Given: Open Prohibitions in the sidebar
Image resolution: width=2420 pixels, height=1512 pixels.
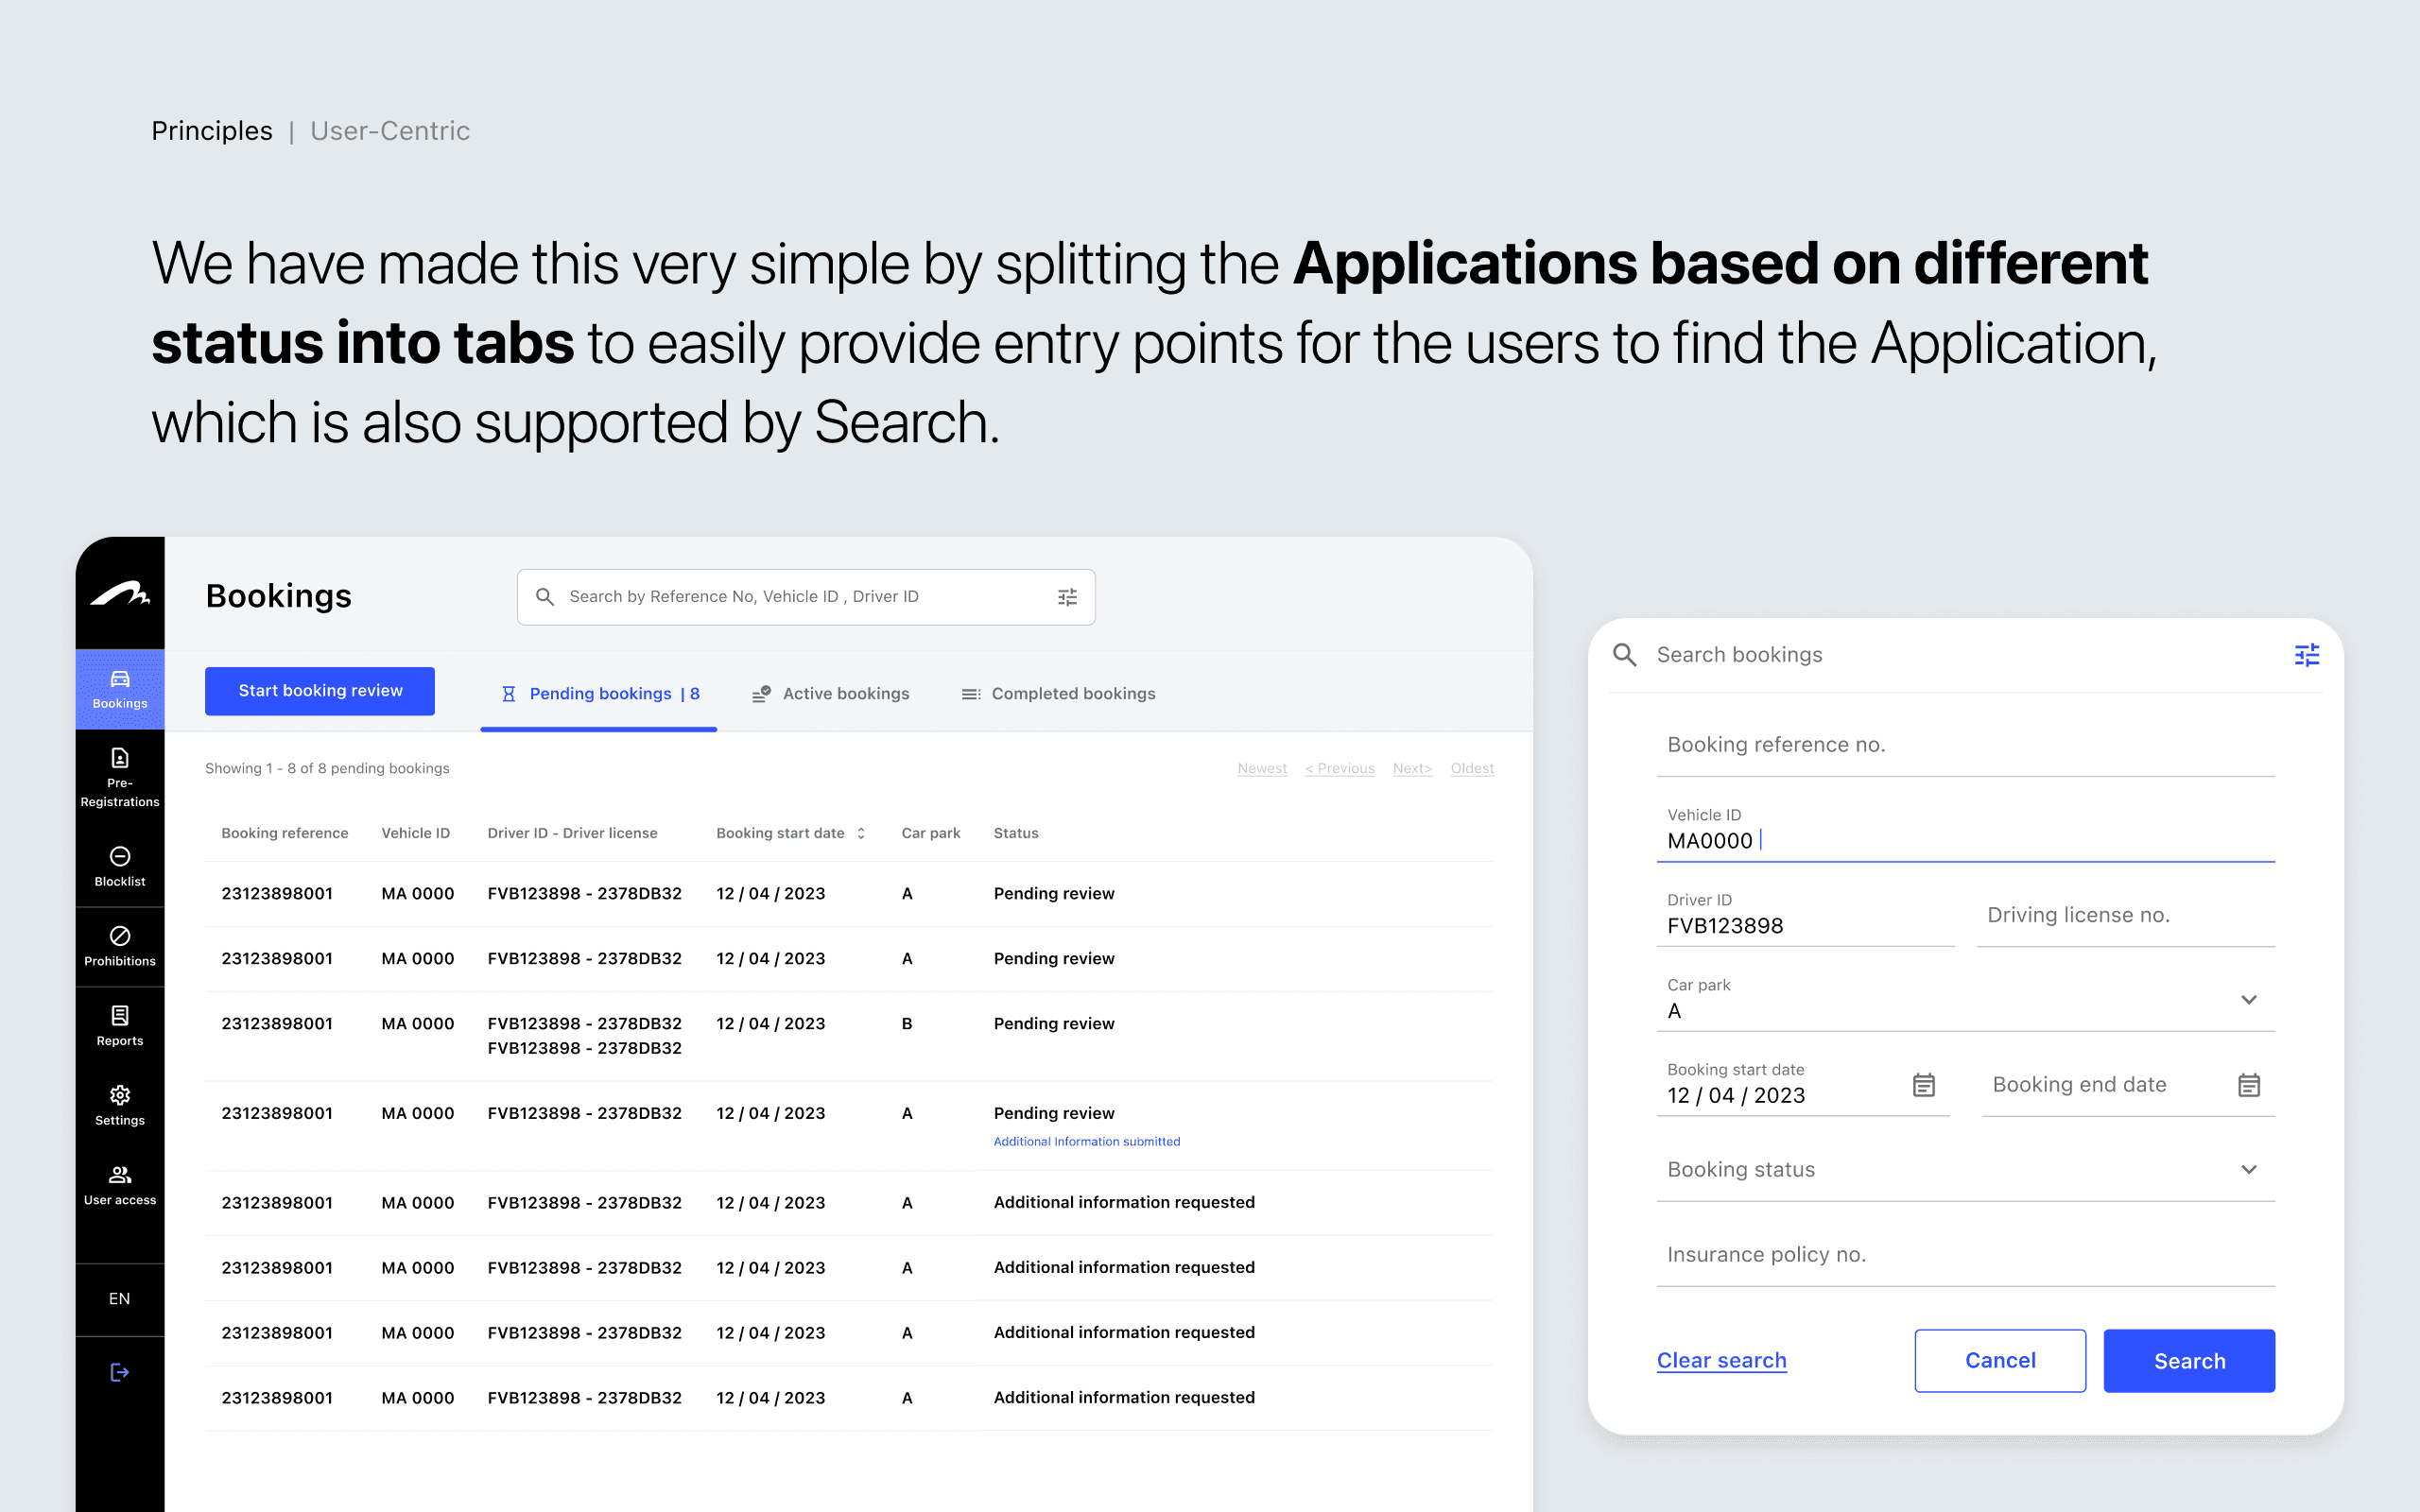Looking at the screenshot, I should pos(119,946).
